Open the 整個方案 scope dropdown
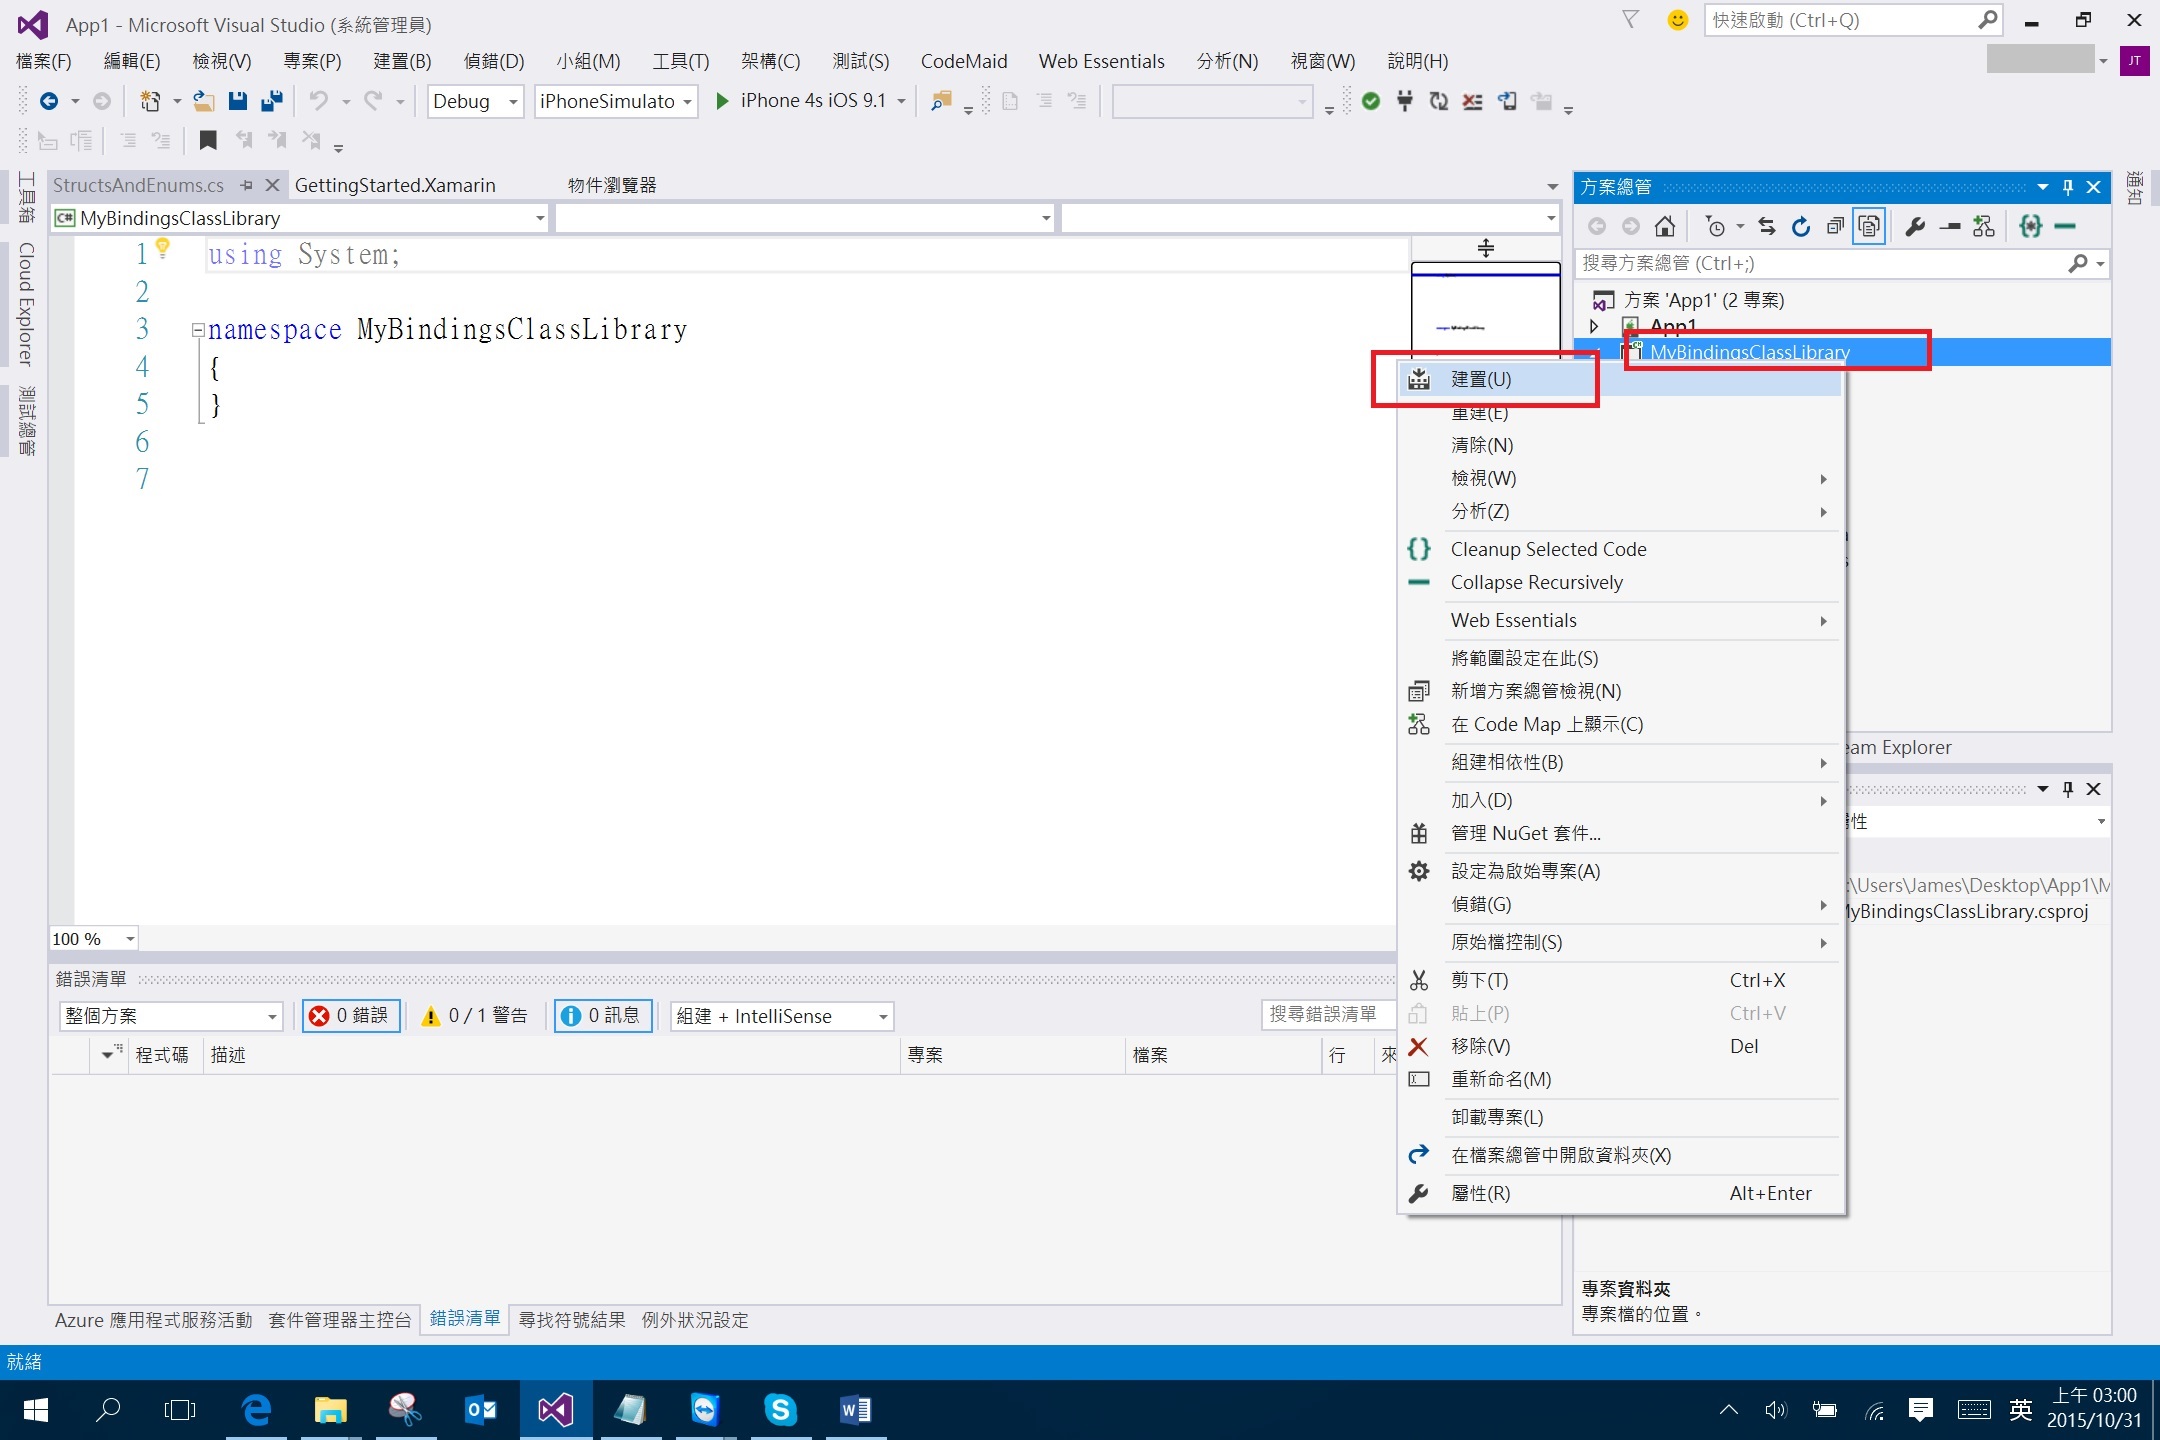 [171, 1016]
